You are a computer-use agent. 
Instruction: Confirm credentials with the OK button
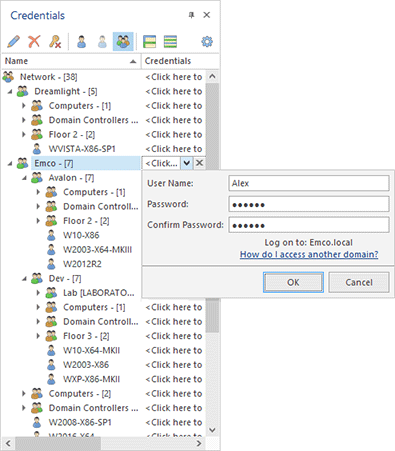pyautogui.click(x=293, y=282)
